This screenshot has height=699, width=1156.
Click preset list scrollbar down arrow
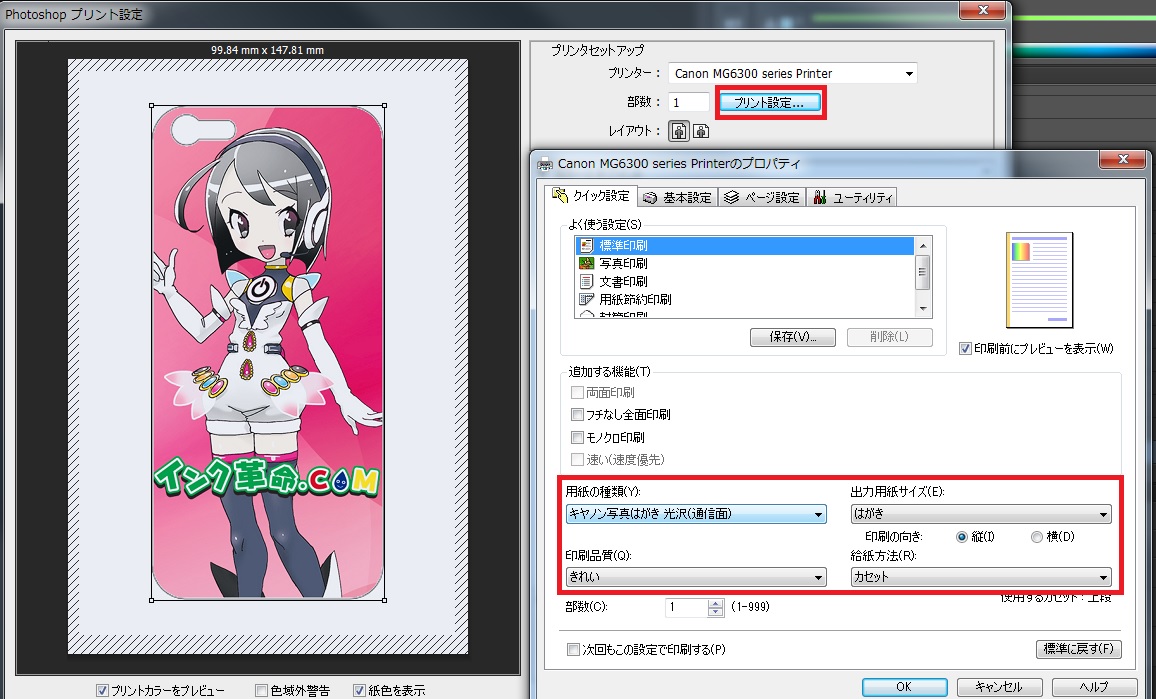coord(923,310)
